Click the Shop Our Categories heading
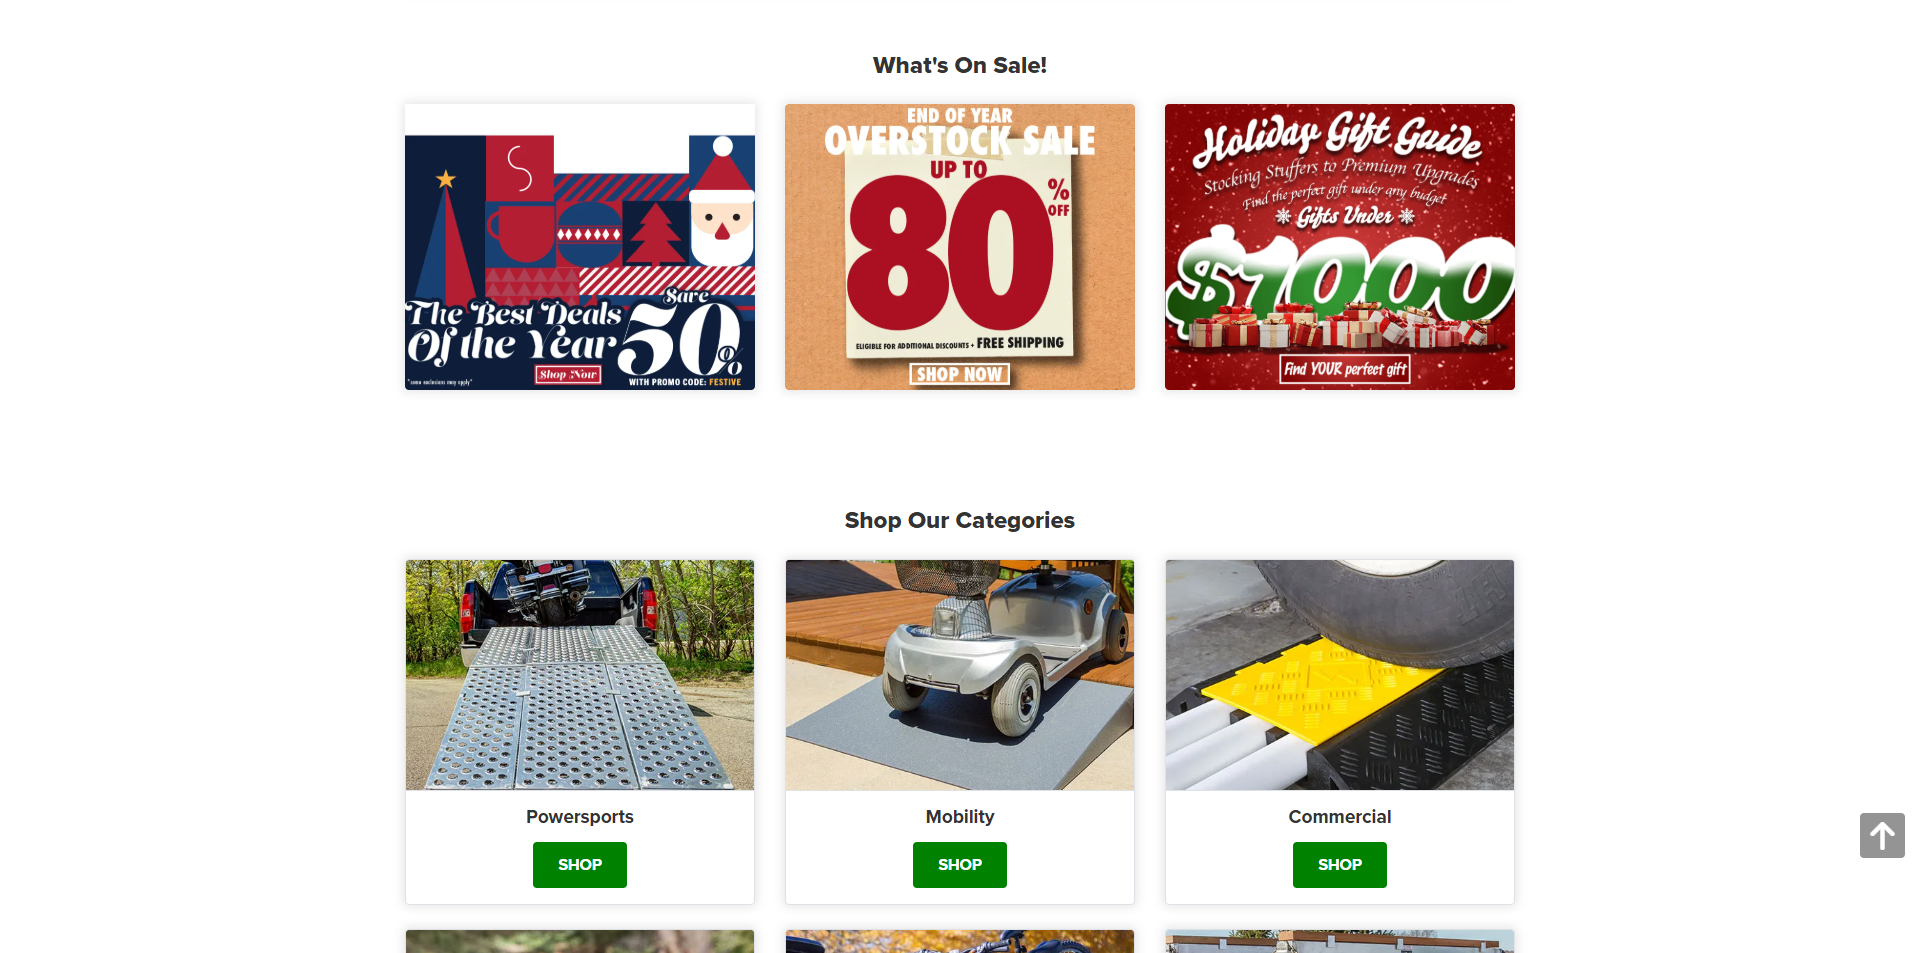The image size is (1920, 953). (960, 520)
